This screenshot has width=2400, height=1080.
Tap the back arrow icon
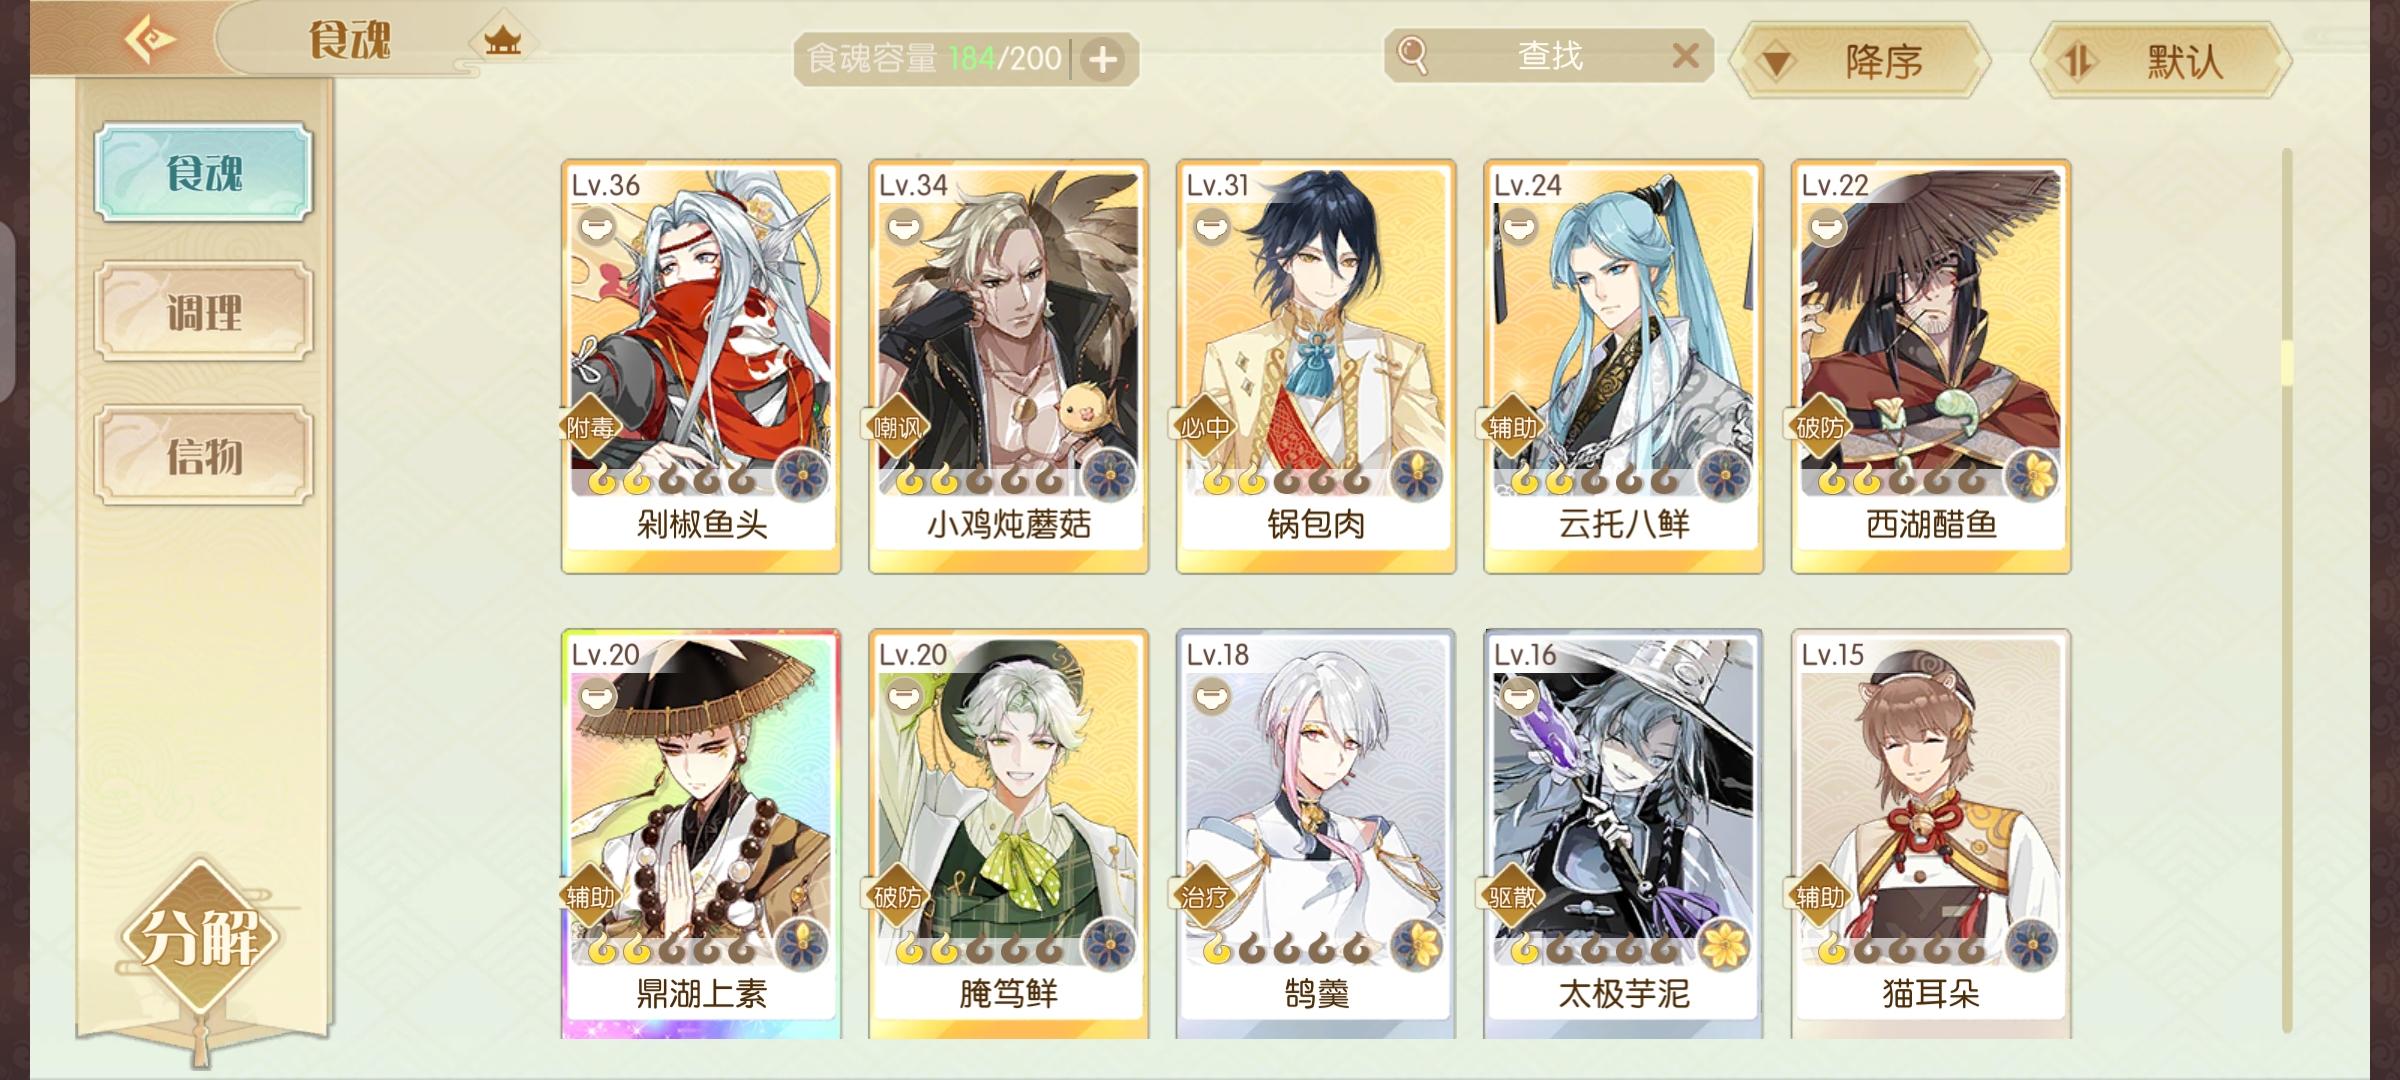point(150,40)
